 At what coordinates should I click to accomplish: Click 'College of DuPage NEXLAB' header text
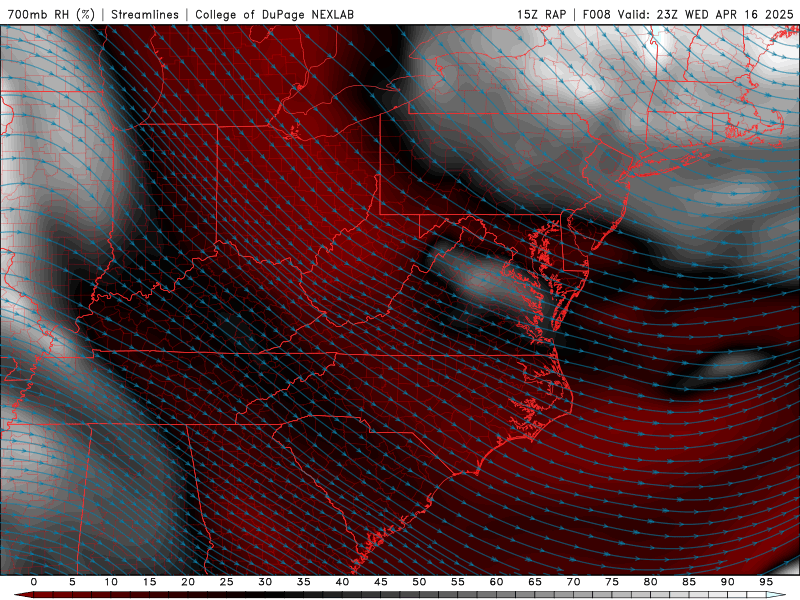tap(274, 14)
